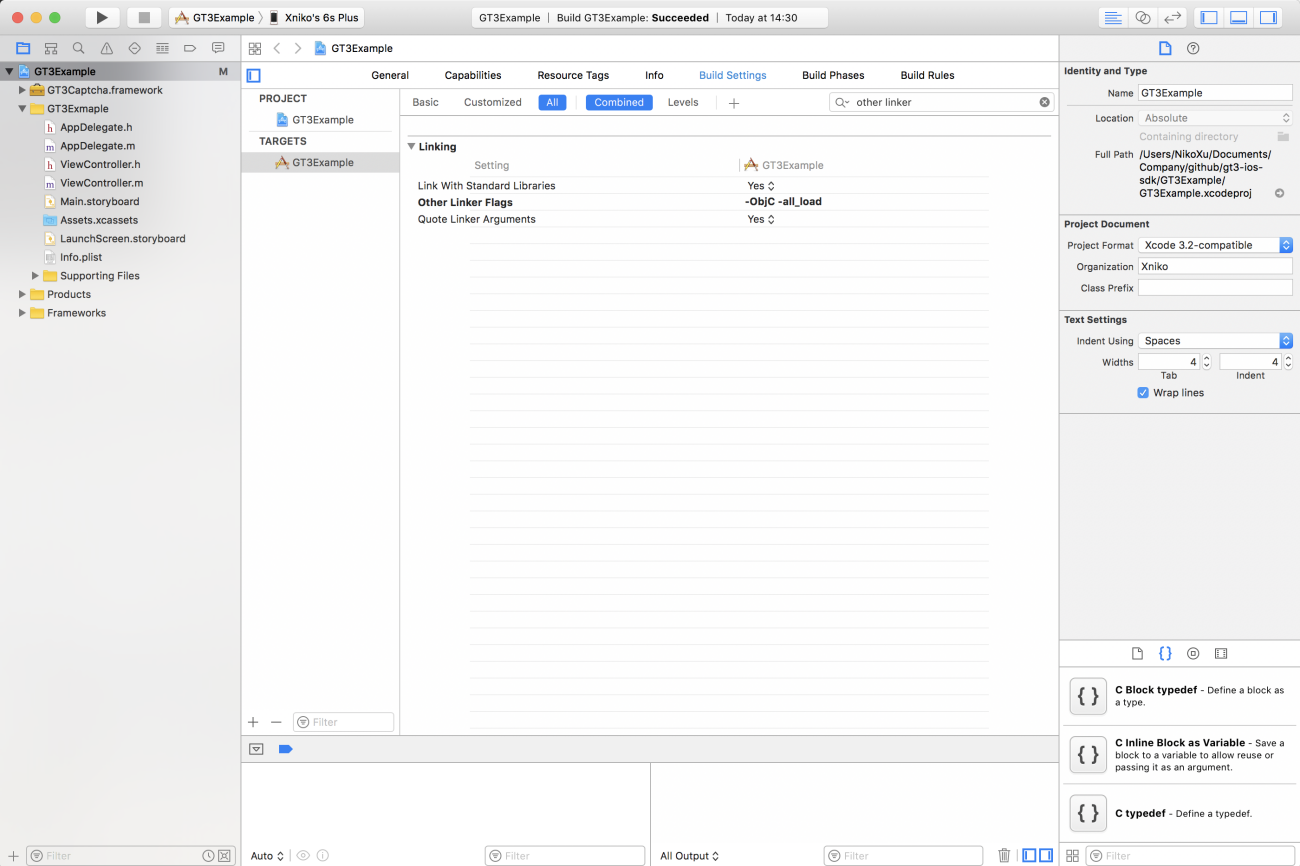Show the Code Snippet library braces icon
Viewport: 1300px width, 866px height.
click(x=1165, y=653)
